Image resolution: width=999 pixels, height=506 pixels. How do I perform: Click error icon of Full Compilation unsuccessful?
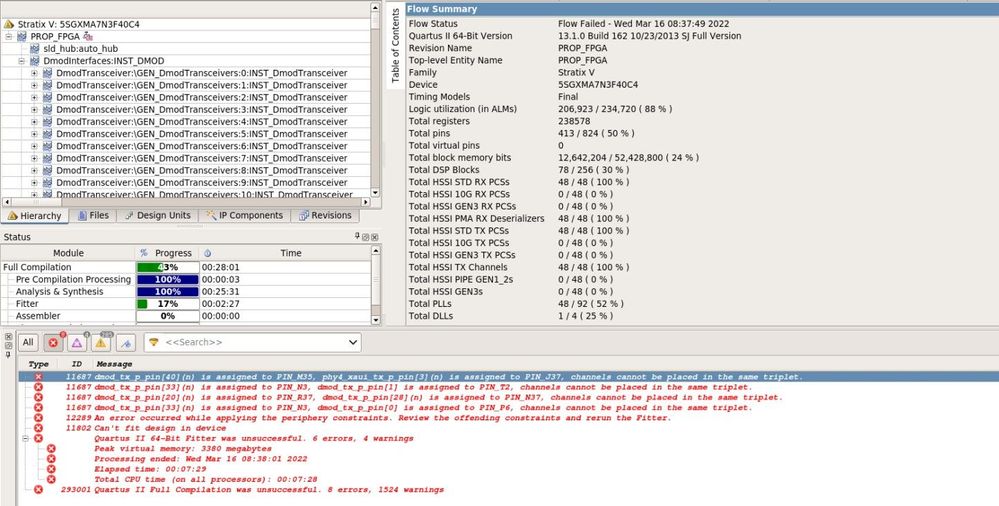coord(38,489)
